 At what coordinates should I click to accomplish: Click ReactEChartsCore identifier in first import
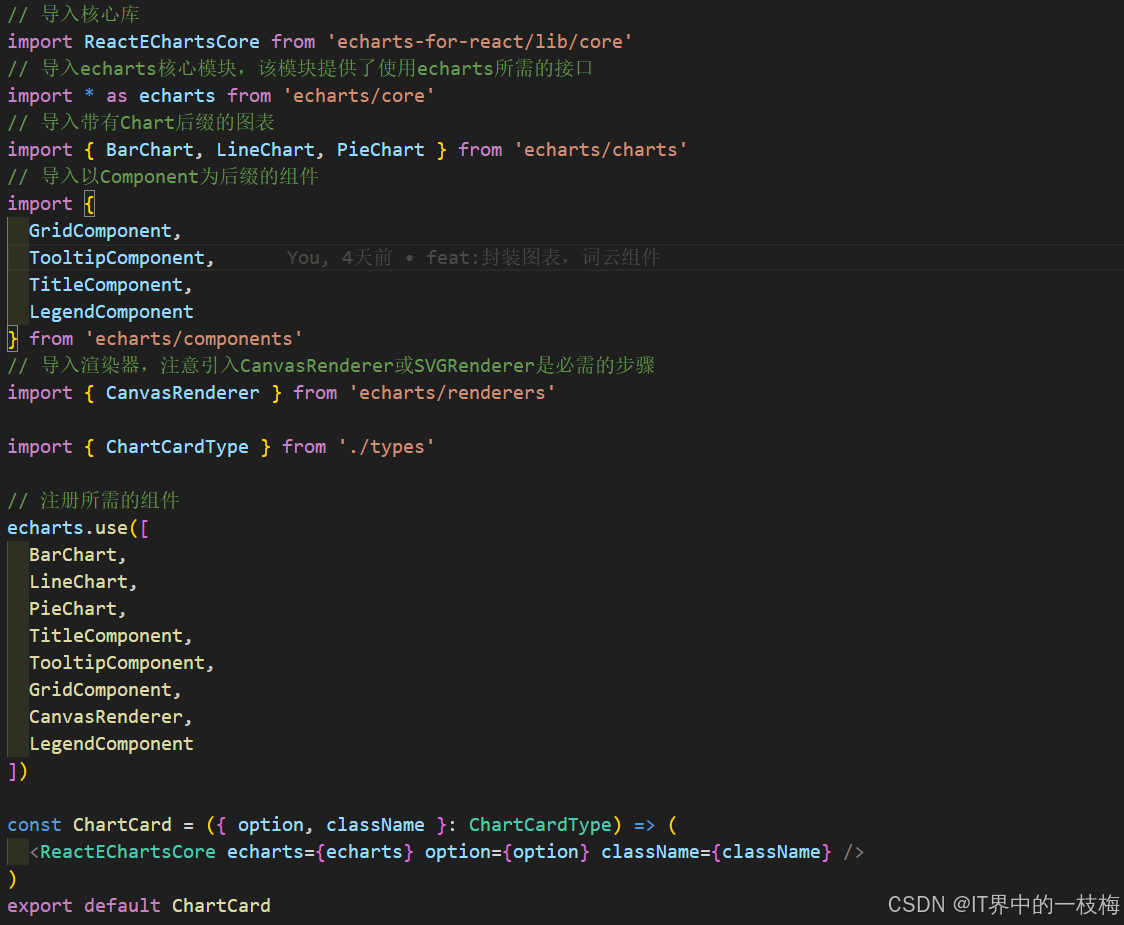pos(172,42)
